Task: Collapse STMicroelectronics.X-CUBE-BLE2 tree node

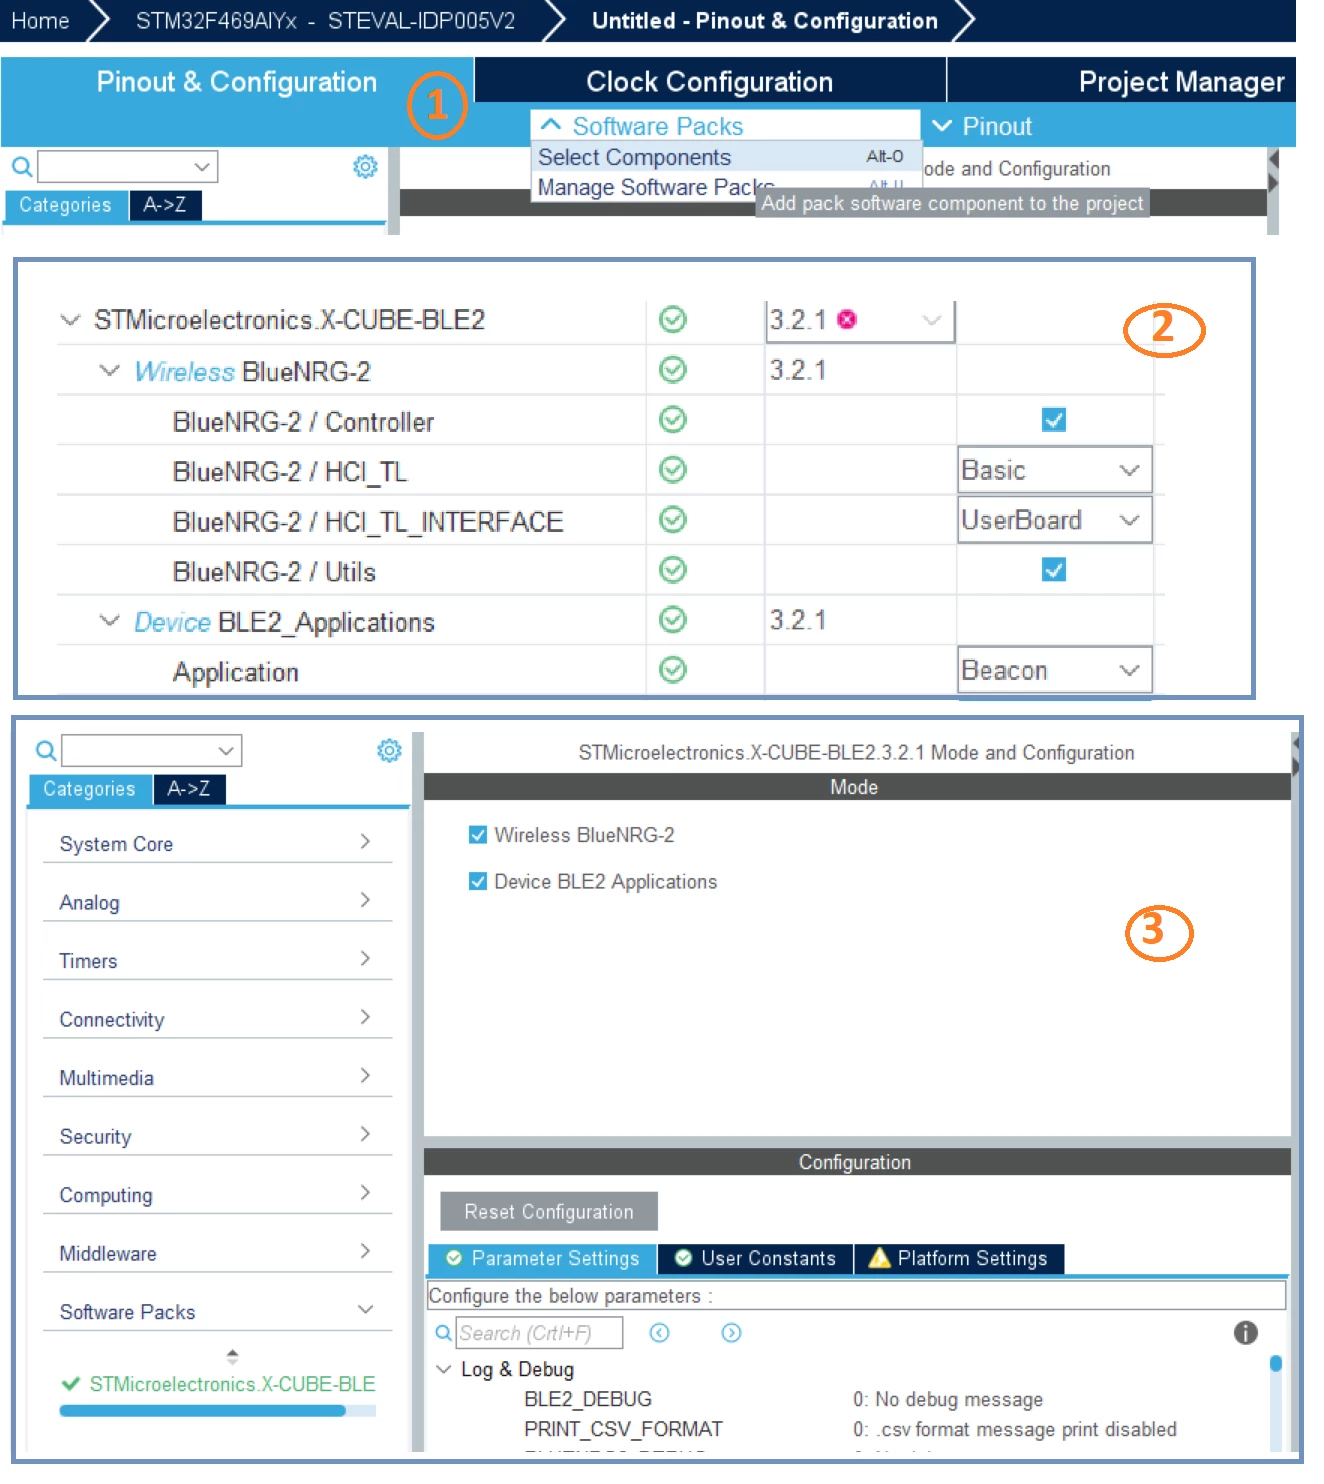Action: pyautogui.click(x=70, y=320)
